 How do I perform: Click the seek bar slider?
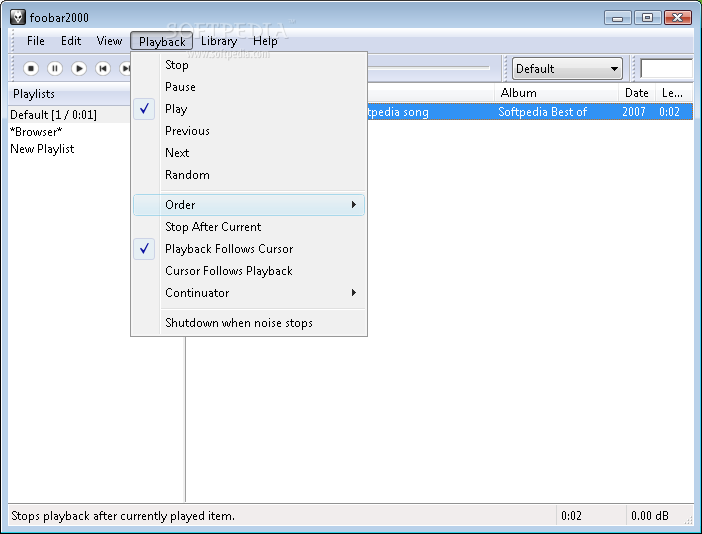[x=429, y=68]
